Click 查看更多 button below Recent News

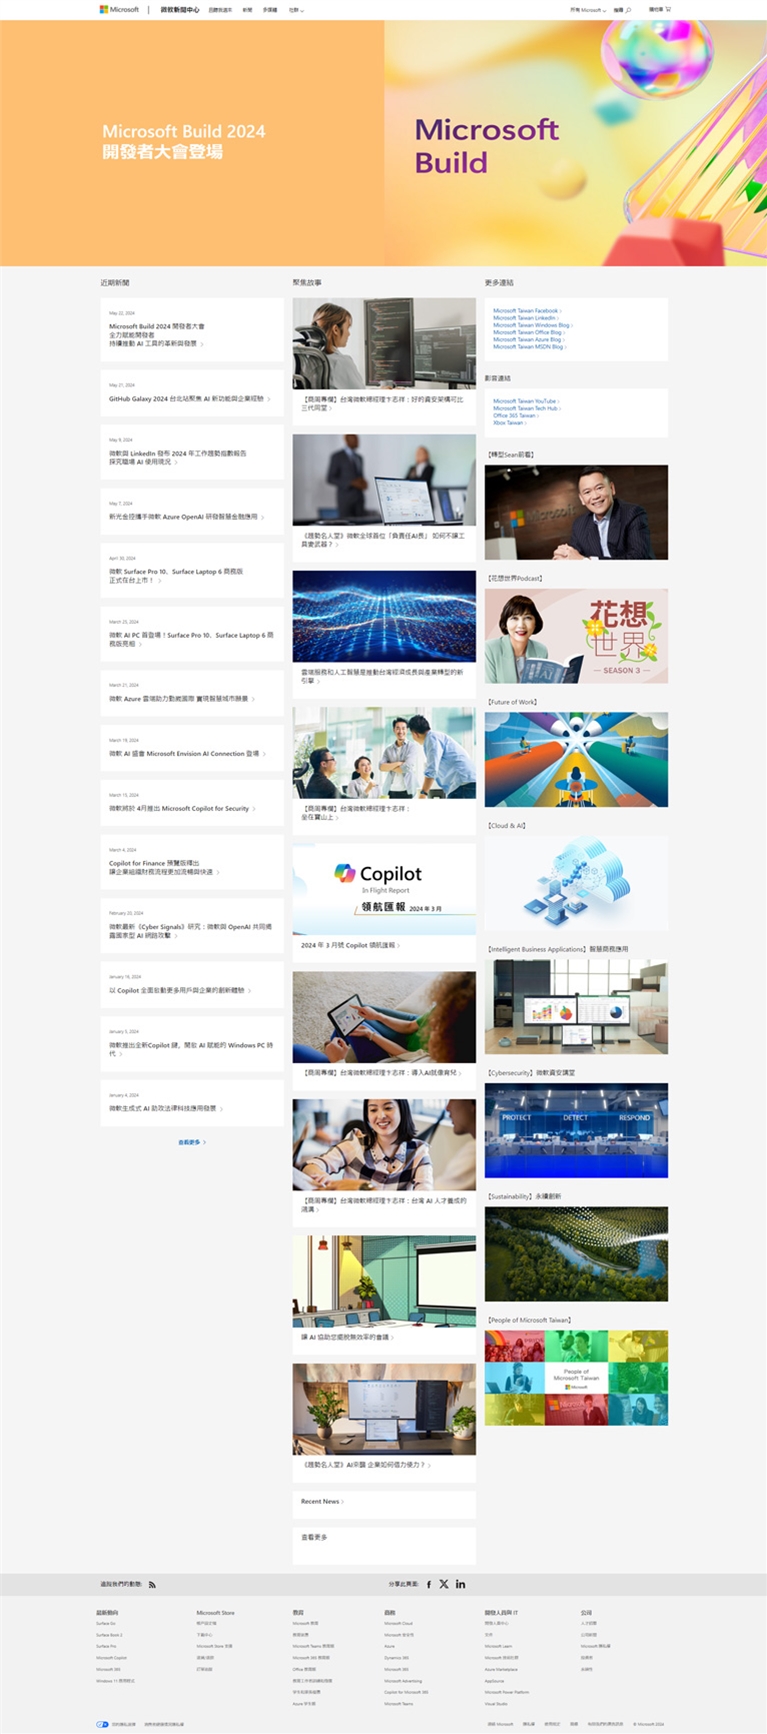[384, 1546]
